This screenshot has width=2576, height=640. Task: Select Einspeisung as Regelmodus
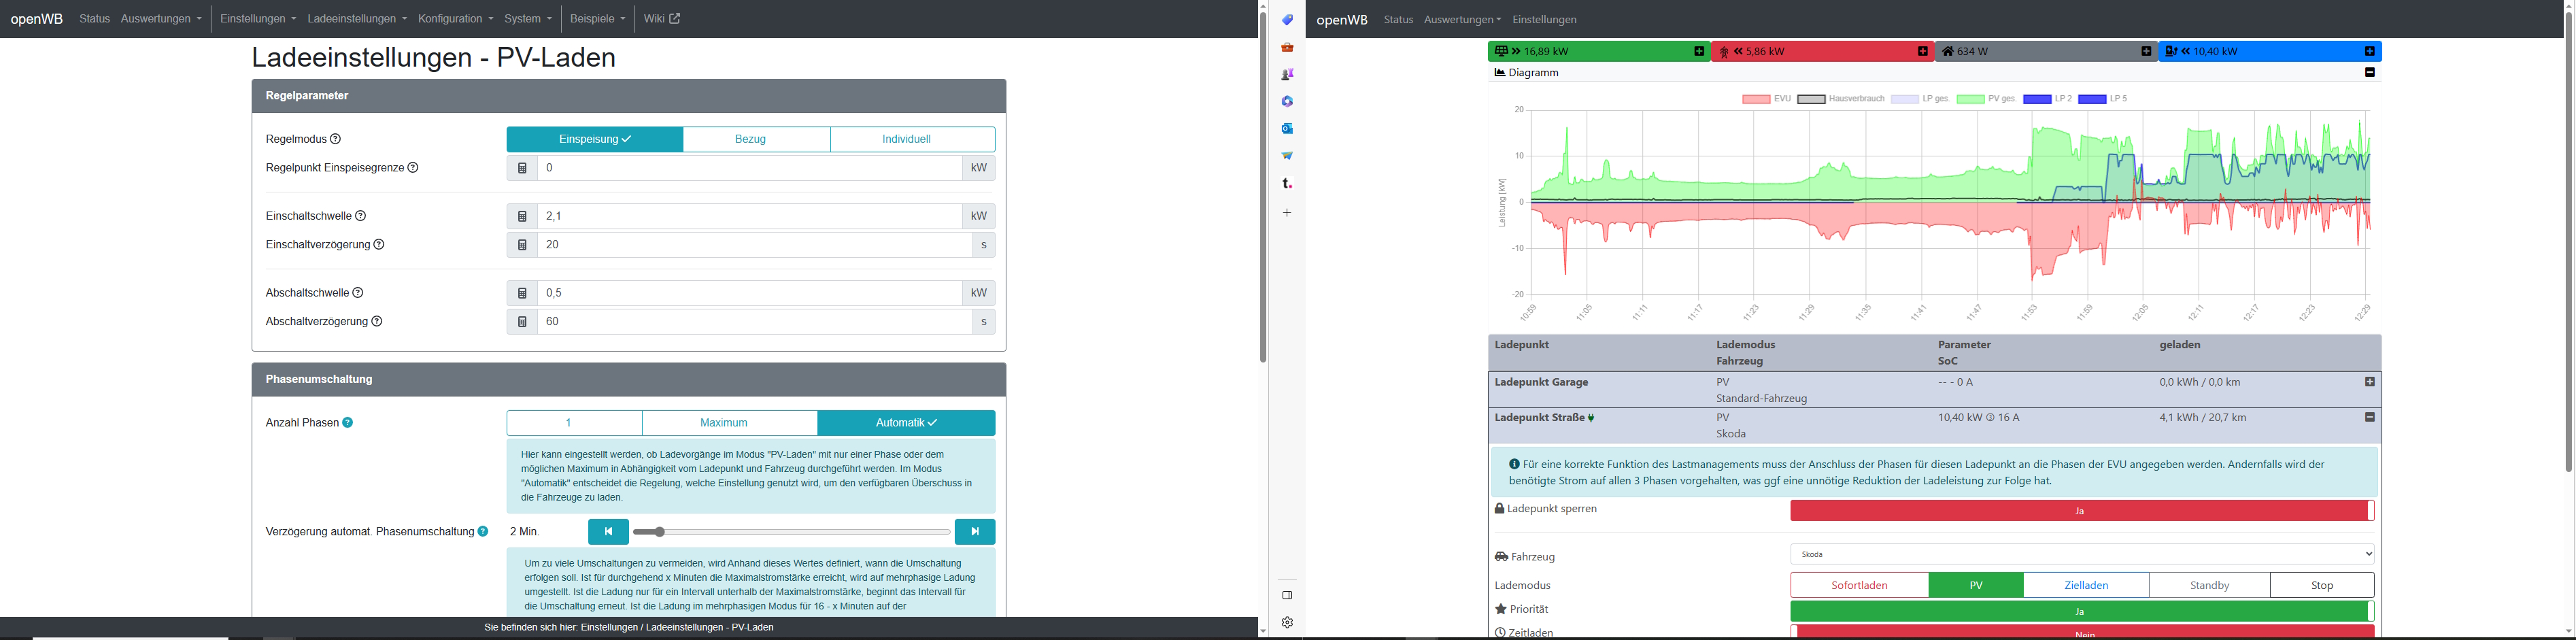coord(595,140)
